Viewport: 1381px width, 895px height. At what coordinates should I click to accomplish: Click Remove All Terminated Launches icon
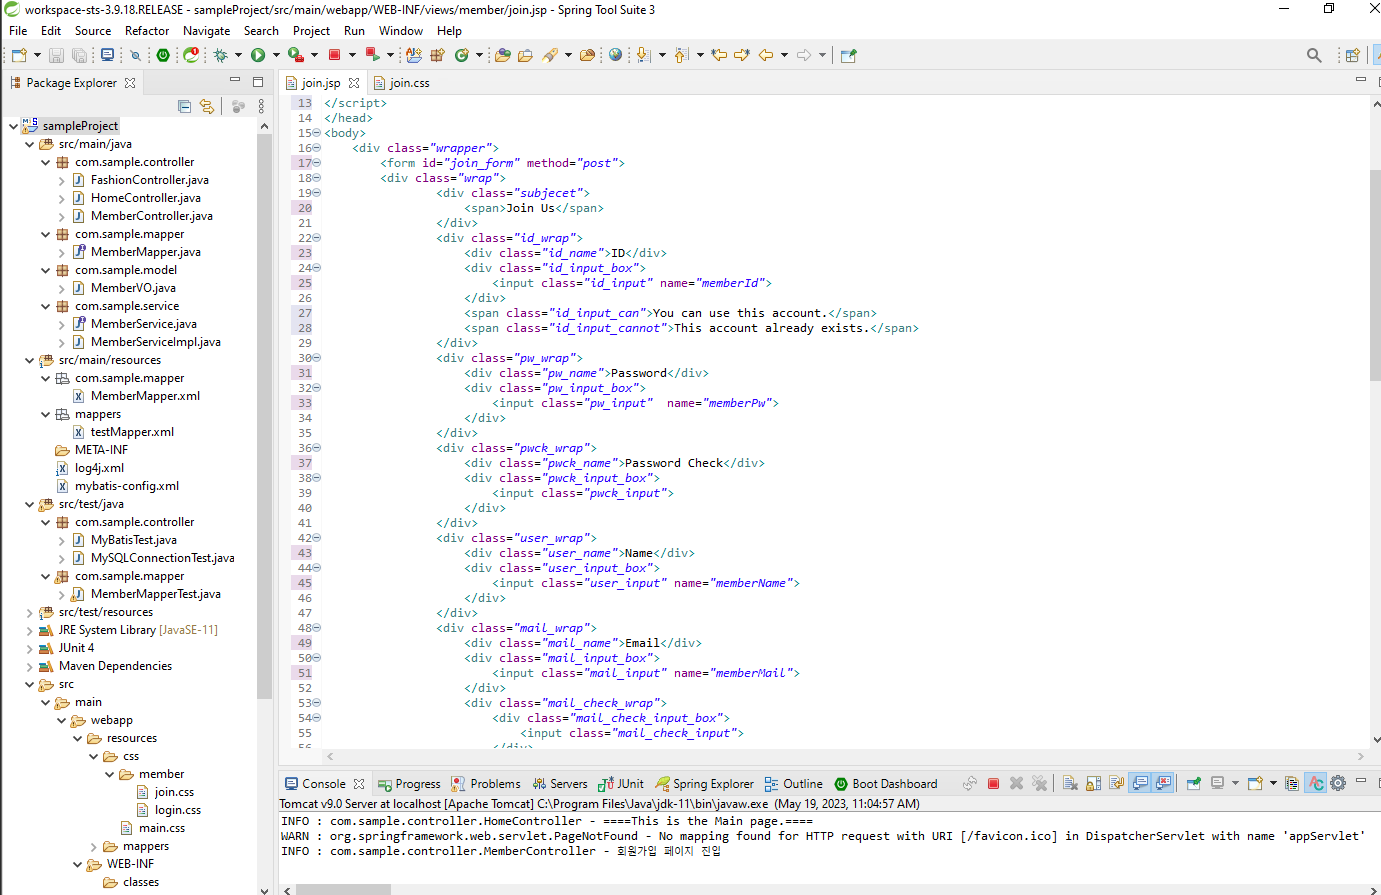tap(1040, 783)
